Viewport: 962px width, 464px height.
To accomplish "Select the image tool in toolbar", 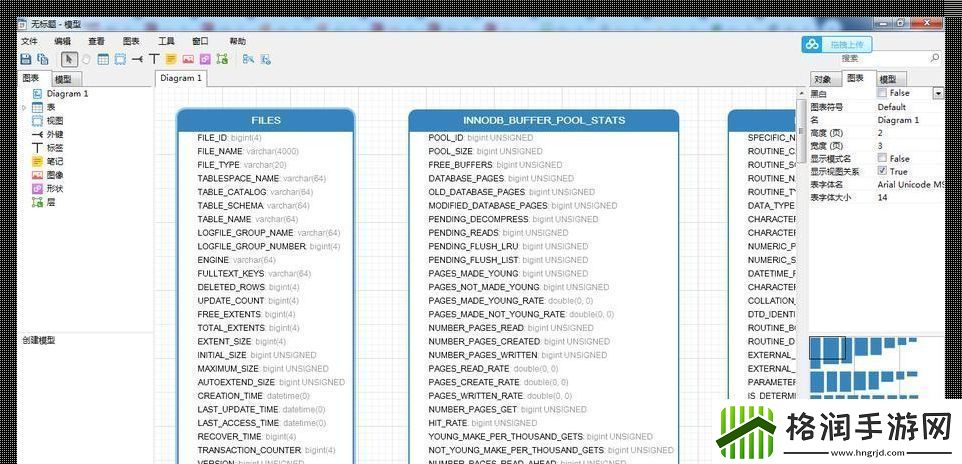I will (x=188, y=59).
